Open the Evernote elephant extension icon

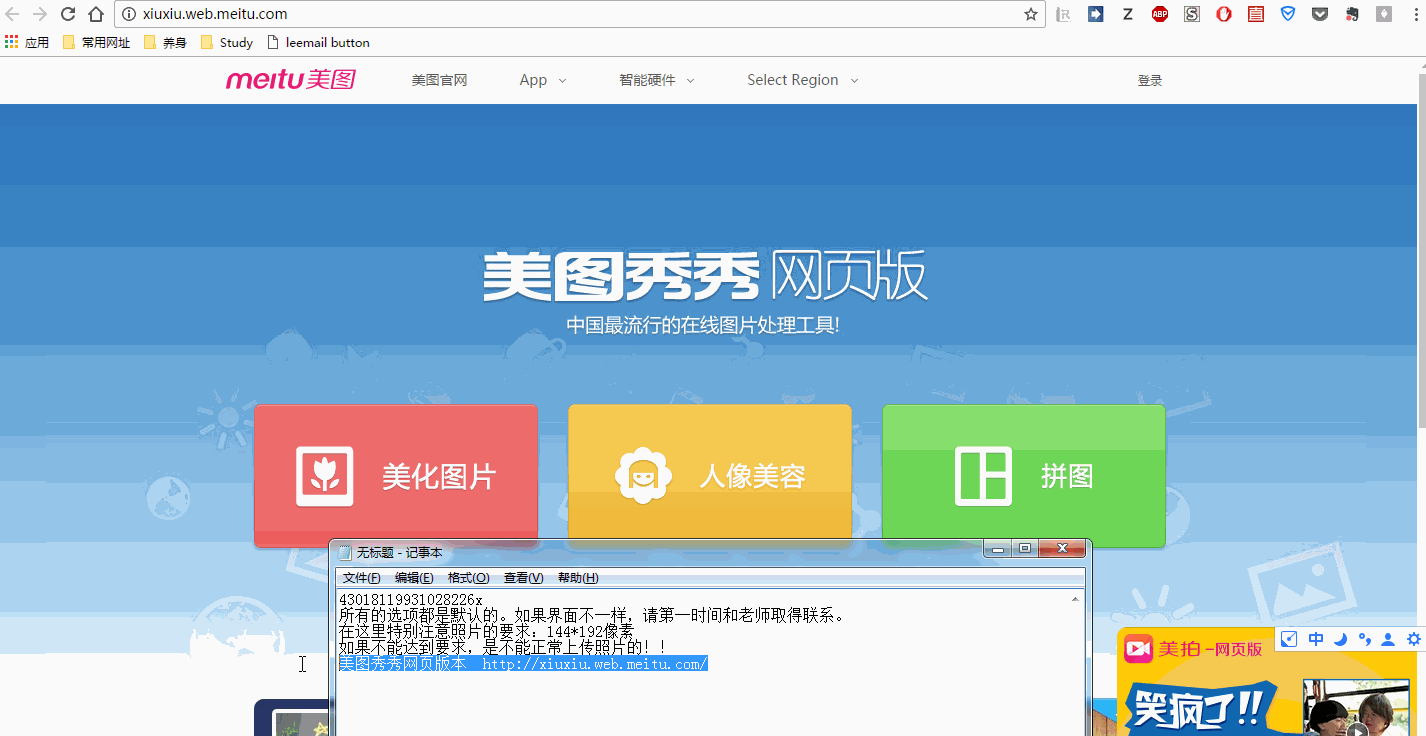[x=1352, y=14]
